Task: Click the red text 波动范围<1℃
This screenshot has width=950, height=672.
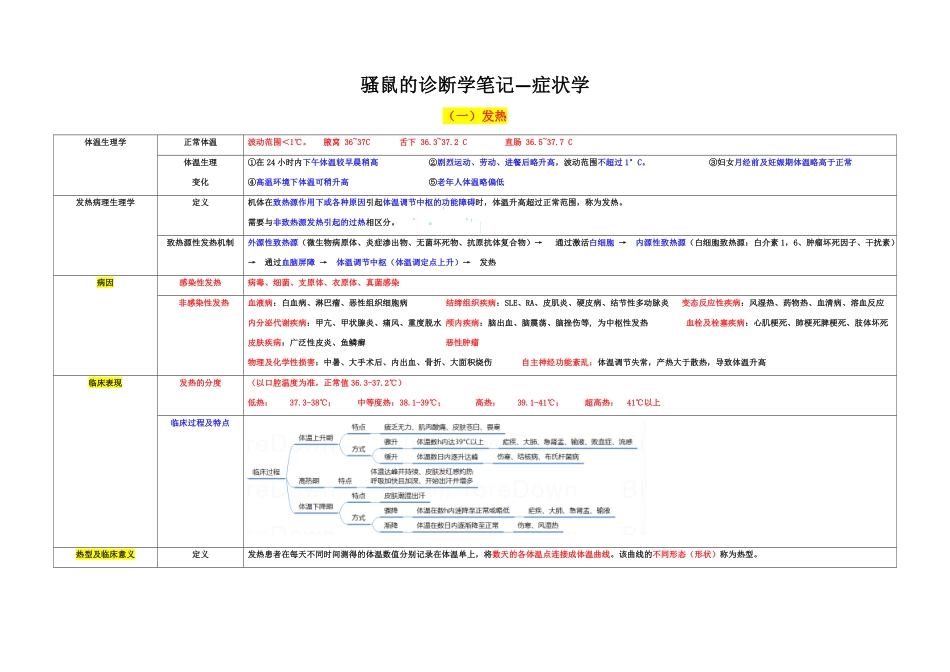Action: (276, 142)
